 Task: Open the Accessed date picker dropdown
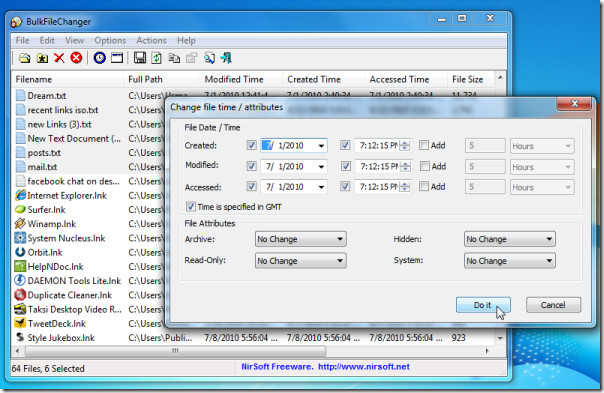[321, 187]
